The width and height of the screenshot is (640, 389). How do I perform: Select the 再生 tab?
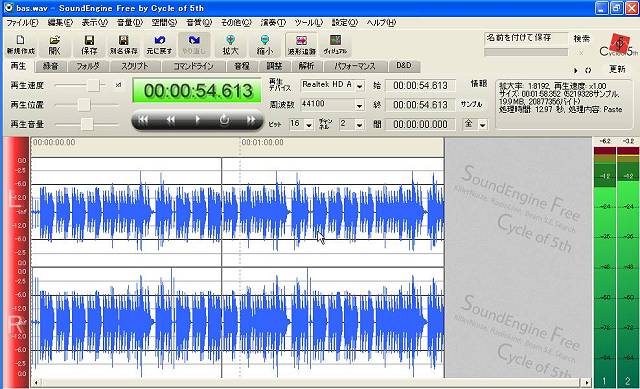pyautogui.click(x=18, y=66)
